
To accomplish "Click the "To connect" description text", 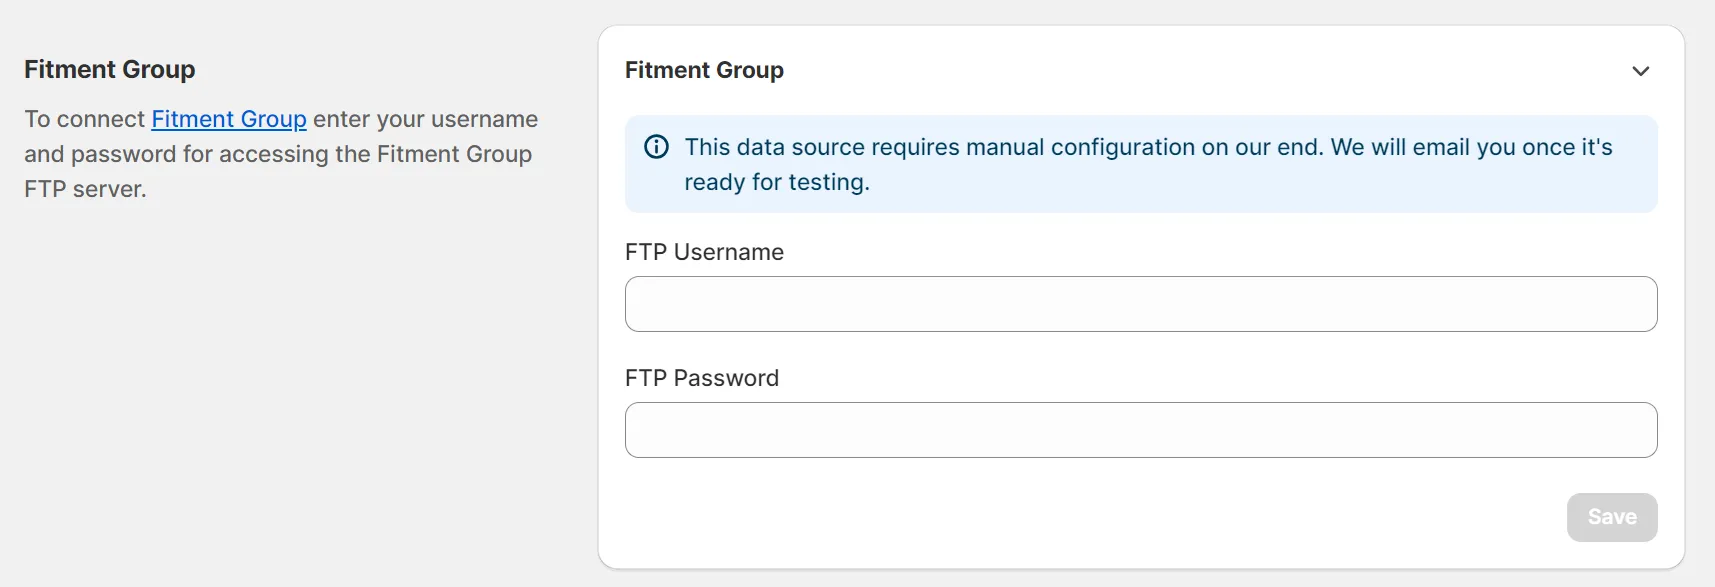I will (85, 119).
